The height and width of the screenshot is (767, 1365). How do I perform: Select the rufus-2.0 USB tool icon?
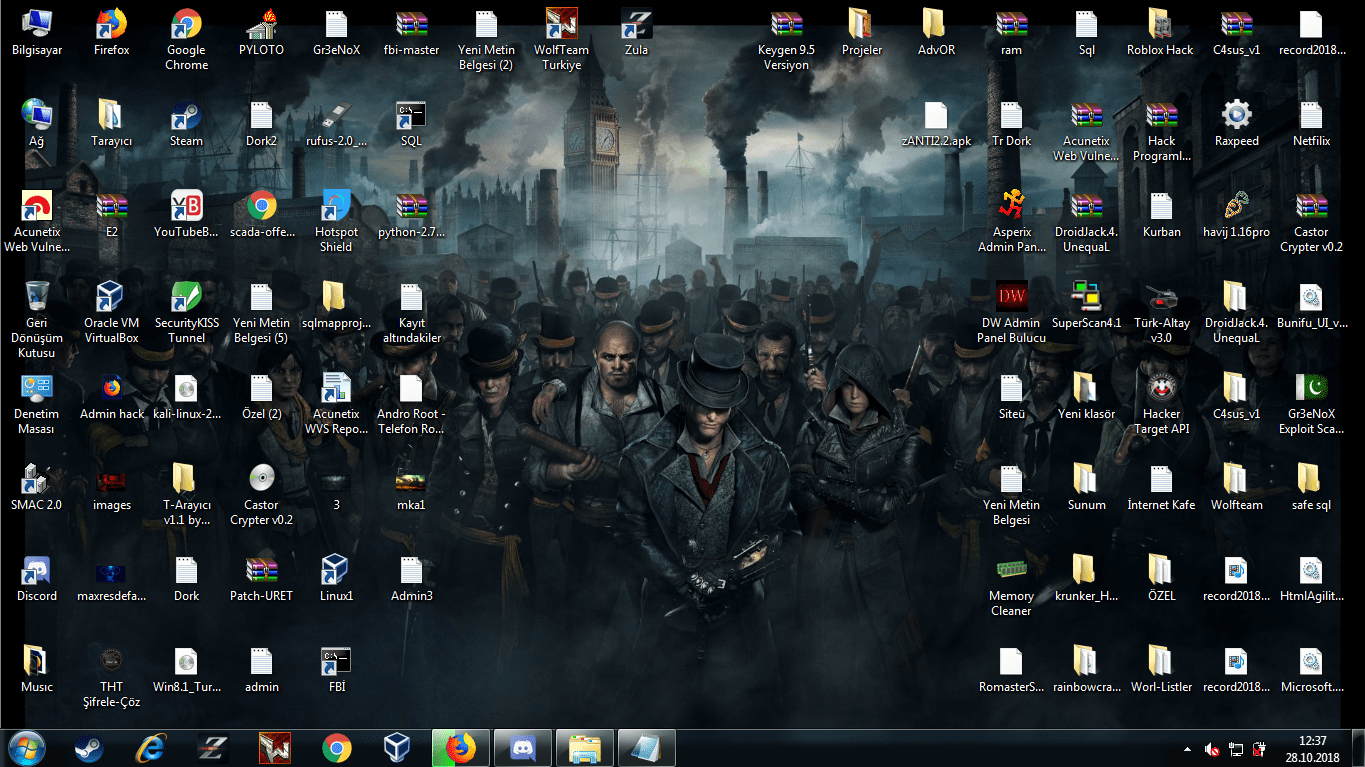tap(337, 124)
